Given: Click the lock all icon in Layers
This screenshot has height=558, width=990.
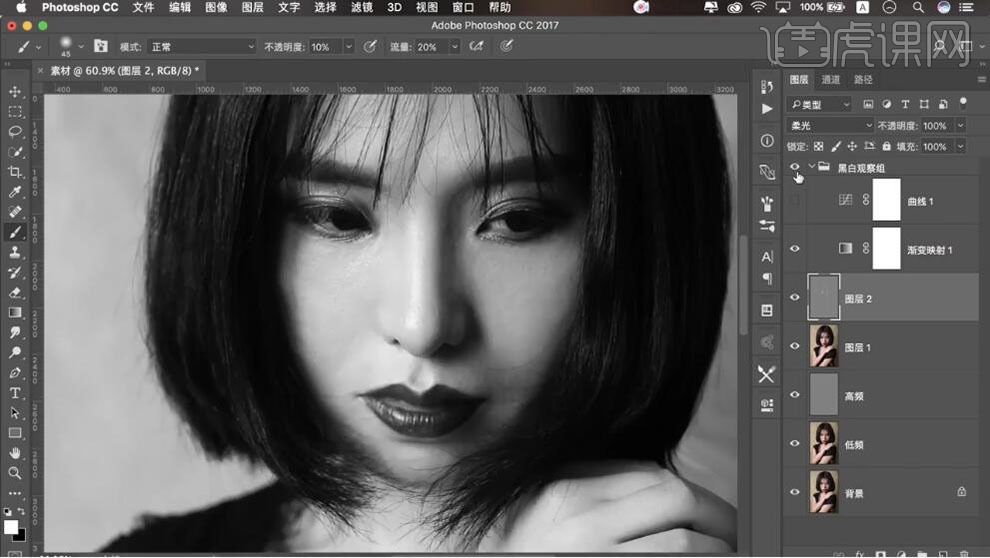Looking at the screenshot, I should click(886, 147).
